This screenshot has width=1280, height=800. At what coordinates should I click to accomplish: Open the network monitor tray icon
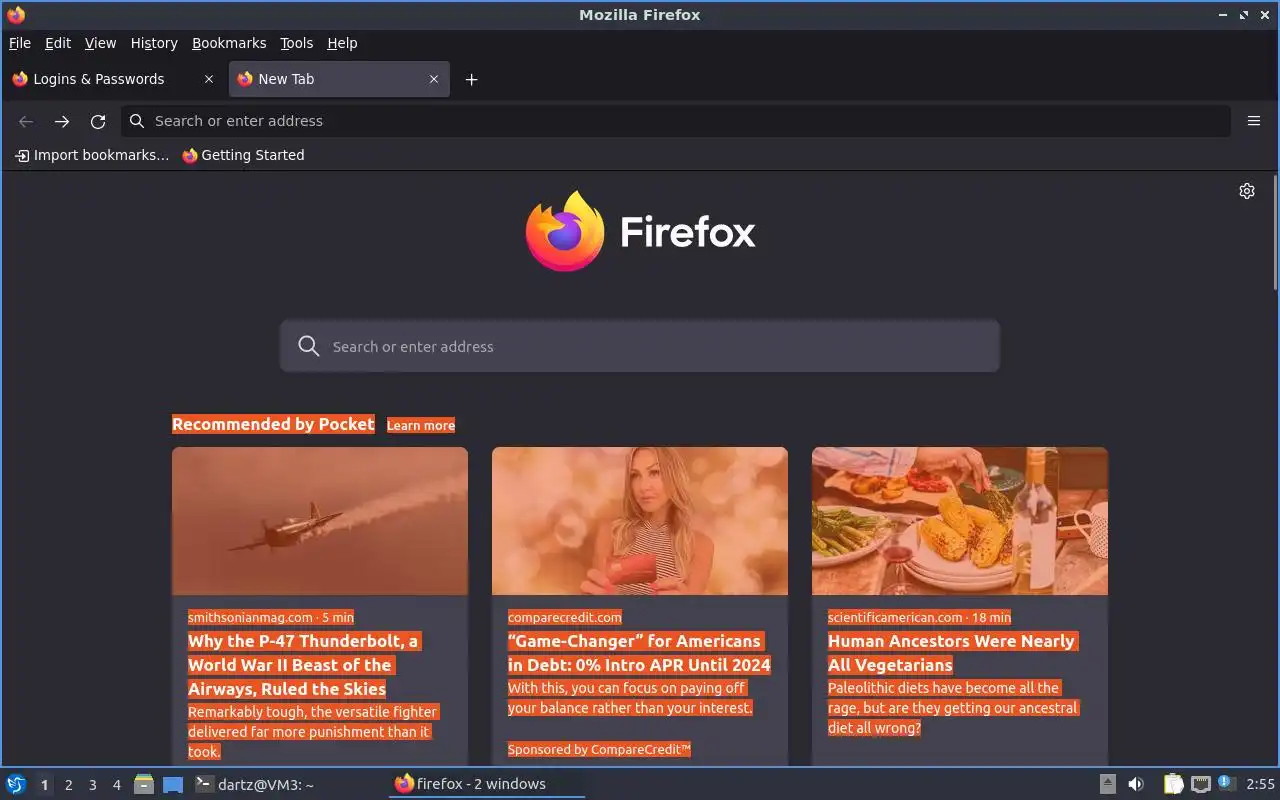click(1201, 784)
